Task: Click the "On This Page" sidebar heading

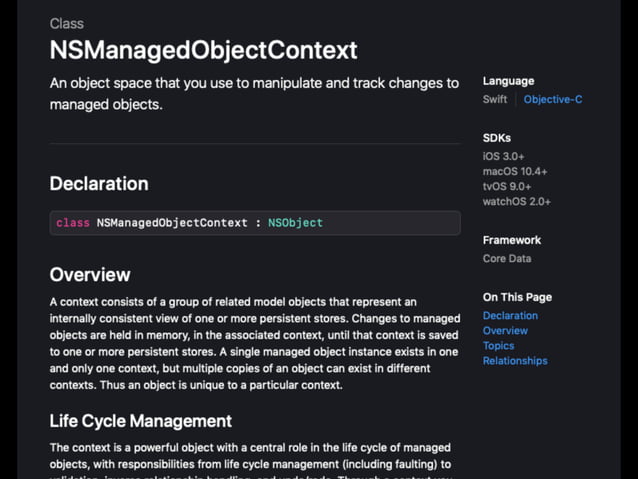Action: point(517,297)
